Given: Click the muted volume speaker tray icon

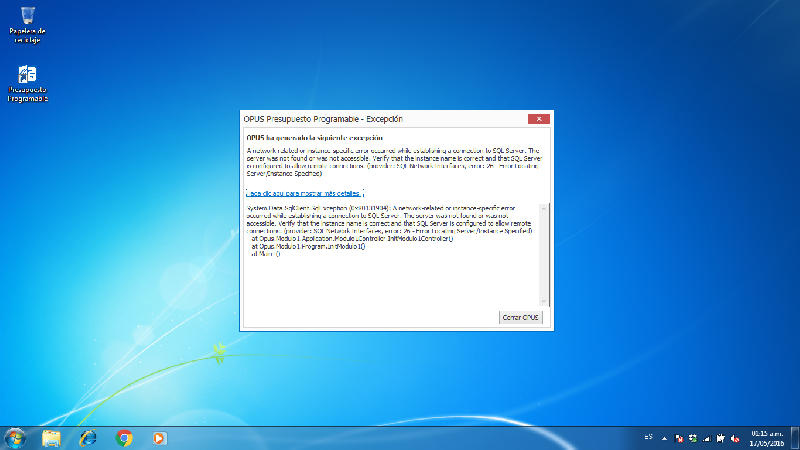Looking at the screenshot, I should point(736,438).
